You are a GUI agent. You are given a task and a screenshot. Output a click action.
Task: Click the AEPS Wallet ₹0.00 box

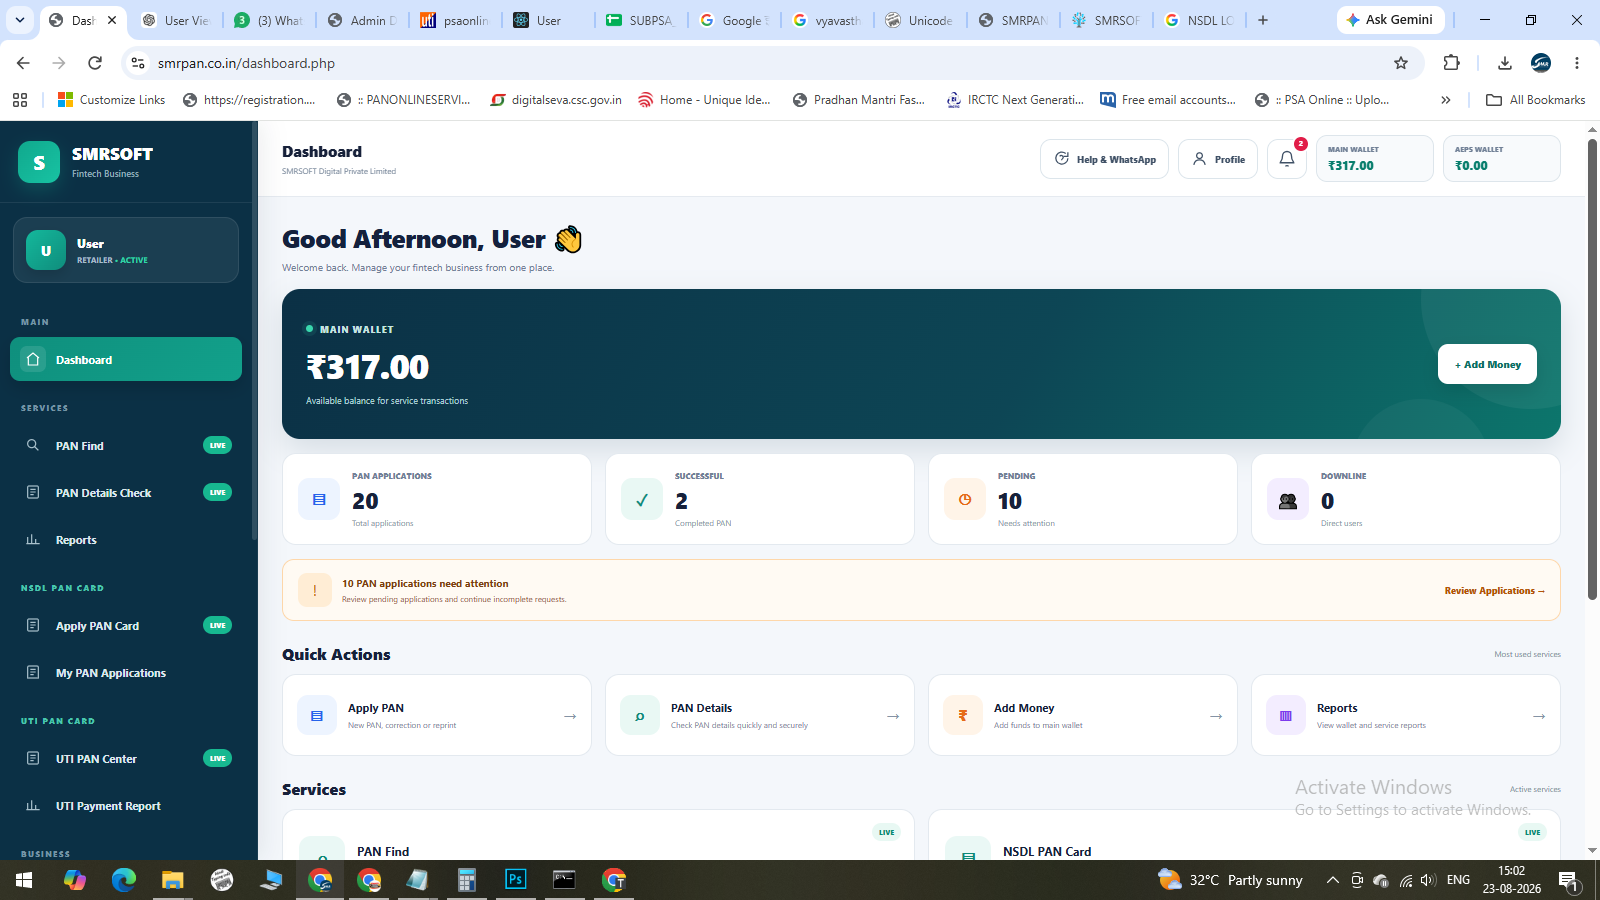pos(1501,159)
